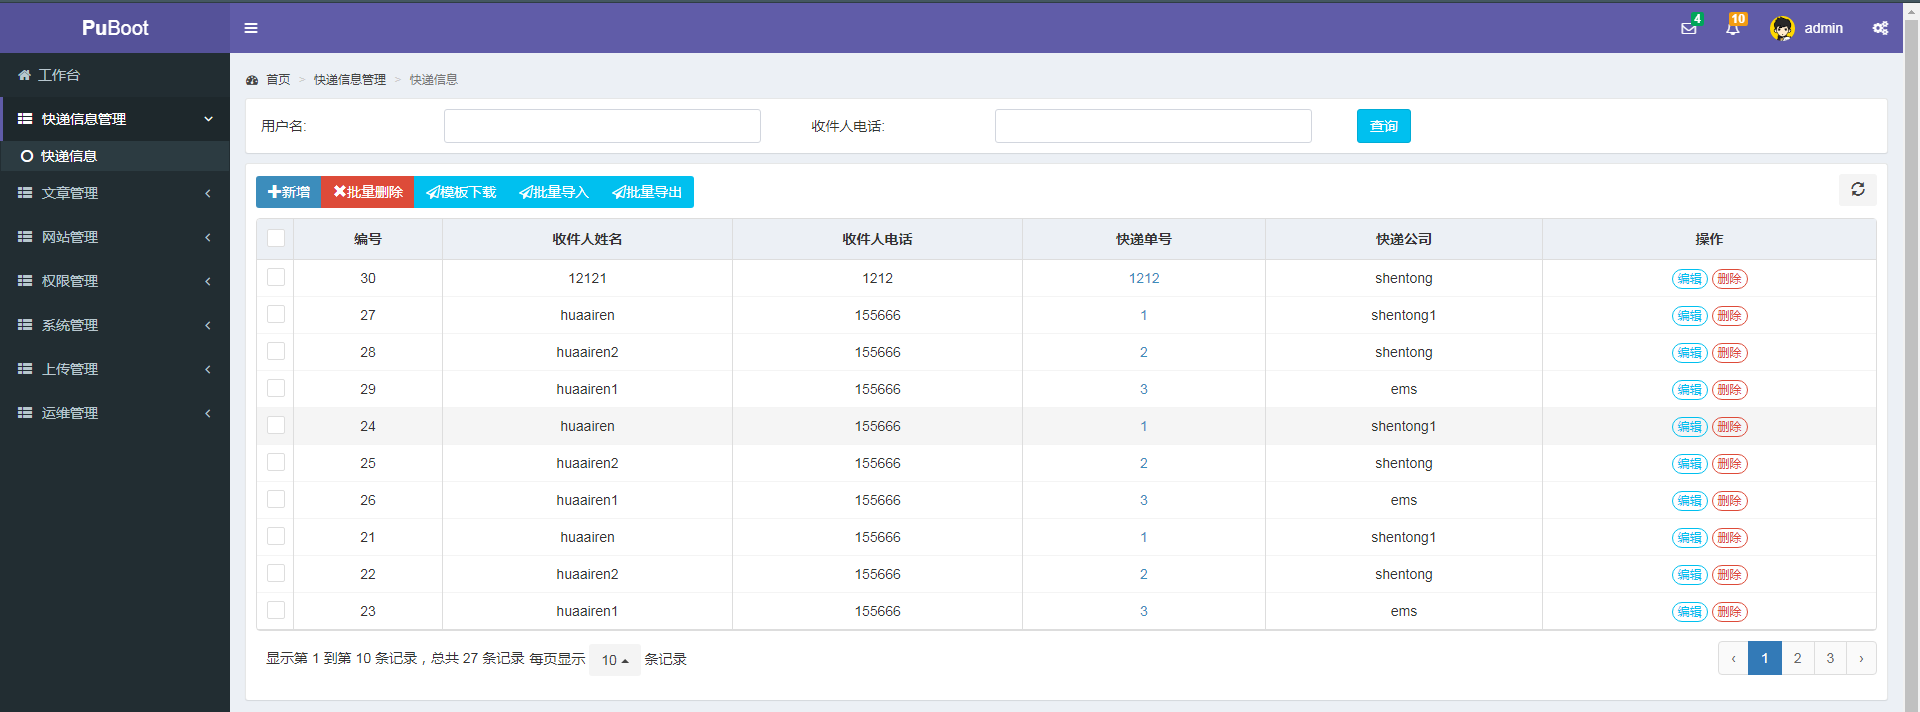Check the row with 编号 28
The image size is (1920, 712).
276,351
